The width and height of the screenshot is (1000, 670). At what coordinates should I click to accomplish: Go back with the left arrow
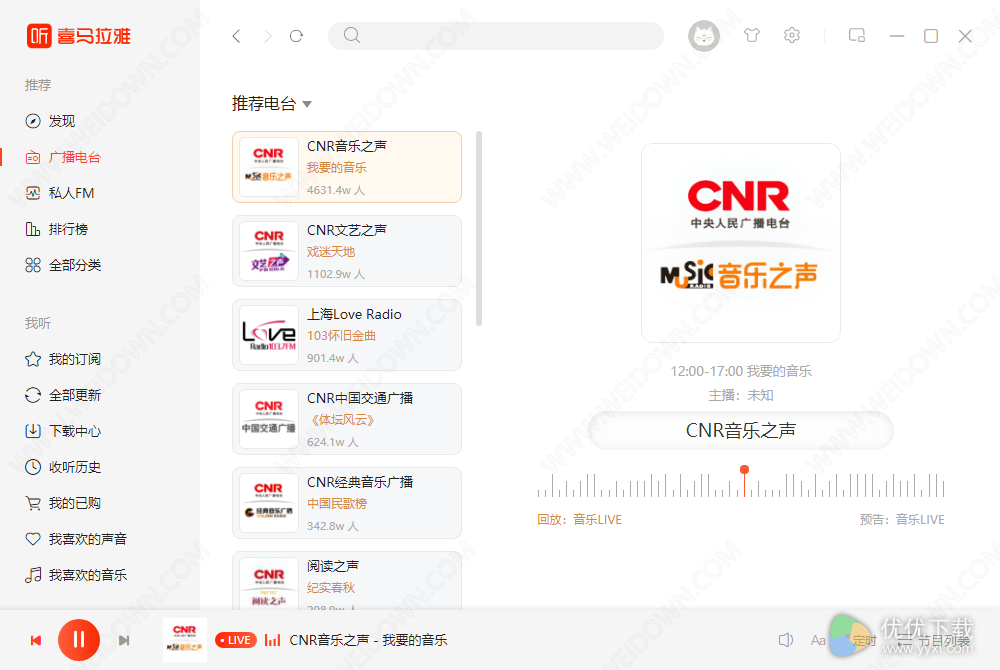(x=237, y=36)
